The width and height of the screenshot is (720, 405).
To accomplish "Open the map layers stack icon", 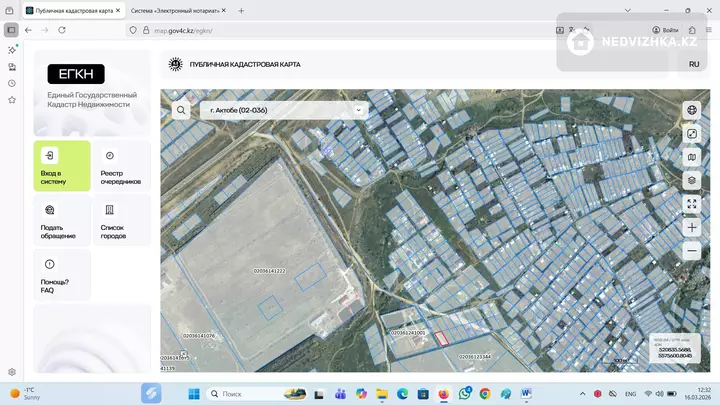I will point(692,180).
